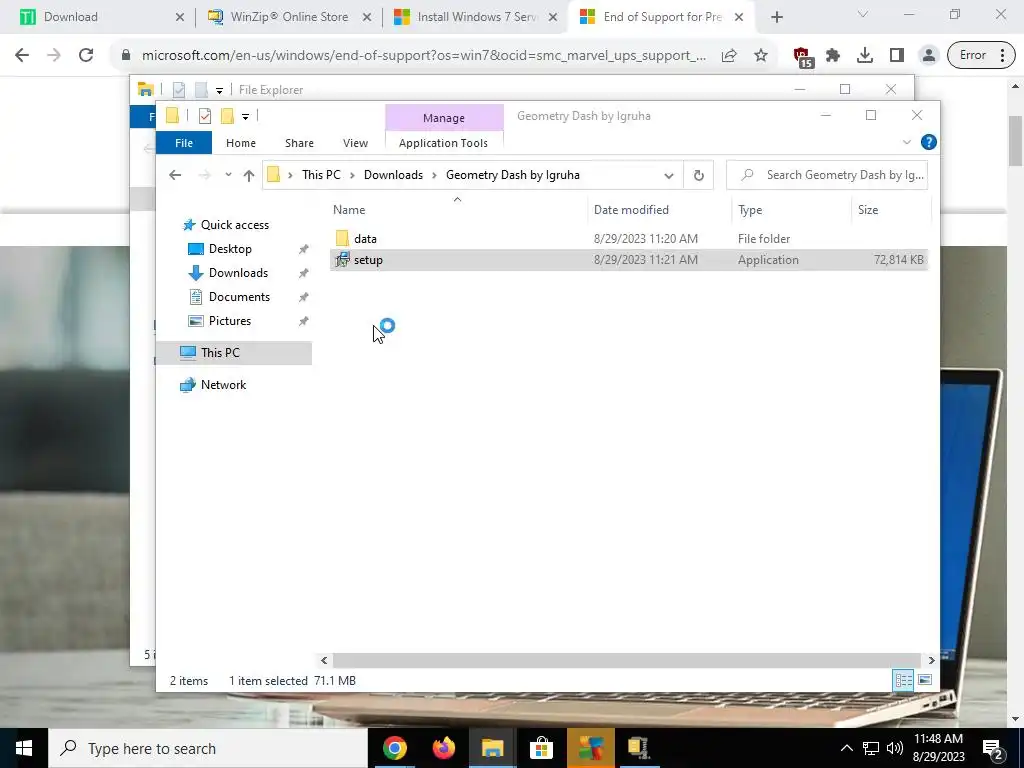
Task: Unpin Documents using its pin icon
Action: [x=303, y=297]
